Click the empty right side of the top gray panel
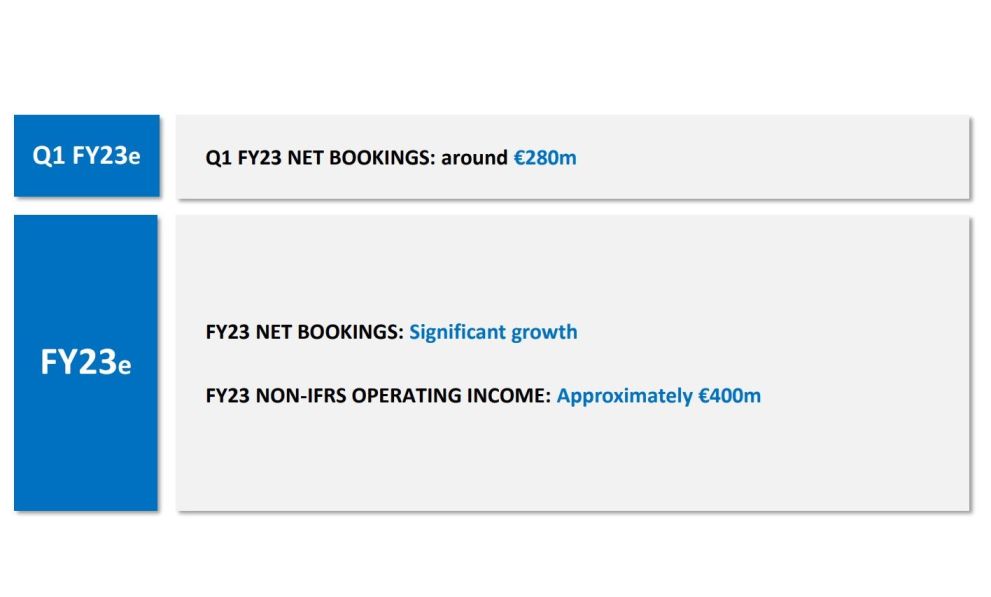This screenshot has width=991, height=597. click(x=800, y=157)
